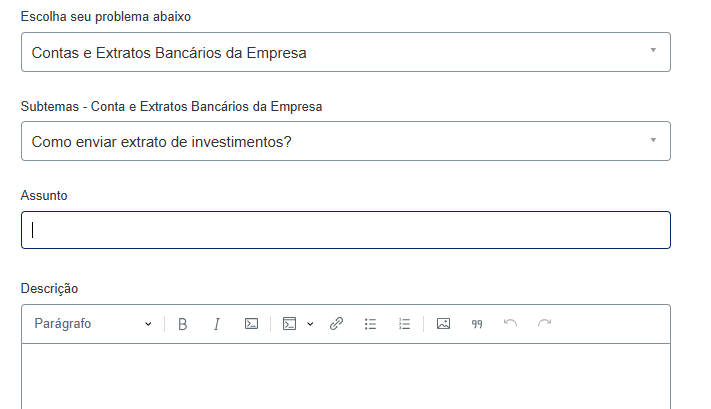Viewport: 711px width, 409px height.
Task: Insert inline code with the code icon
Action: pyautogui.click(x=252, y=324)
